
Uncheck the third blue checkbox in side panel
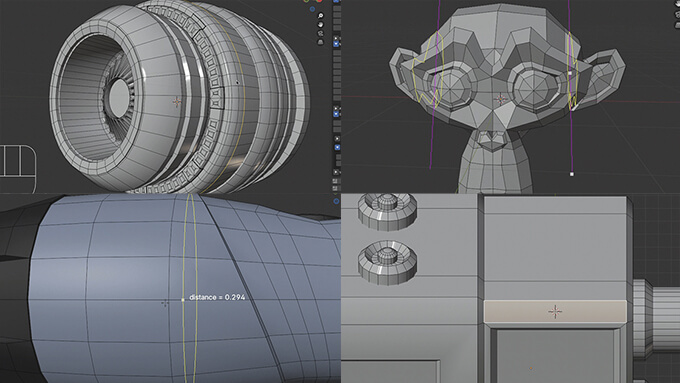[x=337, y=147]
